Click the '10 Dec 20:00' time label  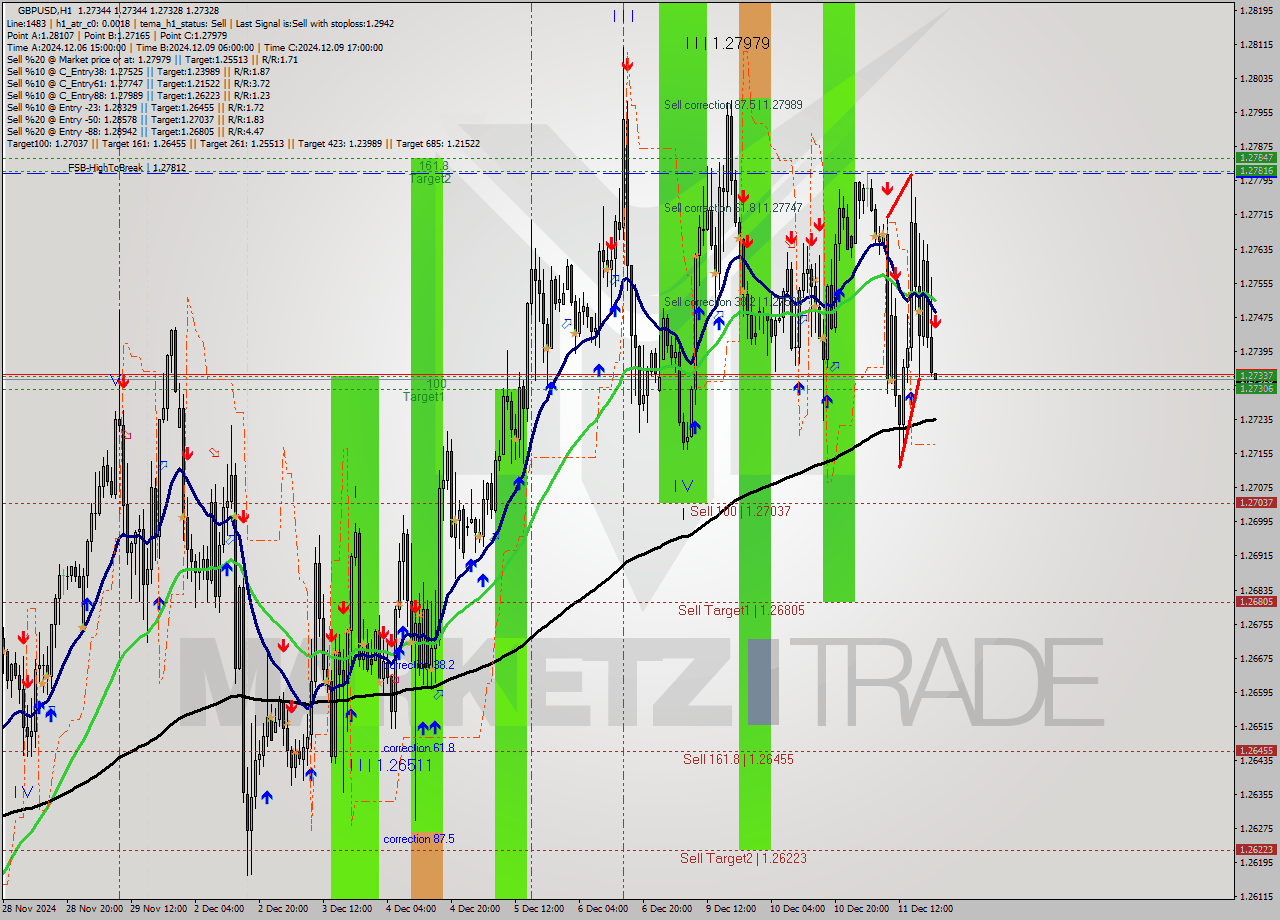pyautogui.click(x=861, y=909)
